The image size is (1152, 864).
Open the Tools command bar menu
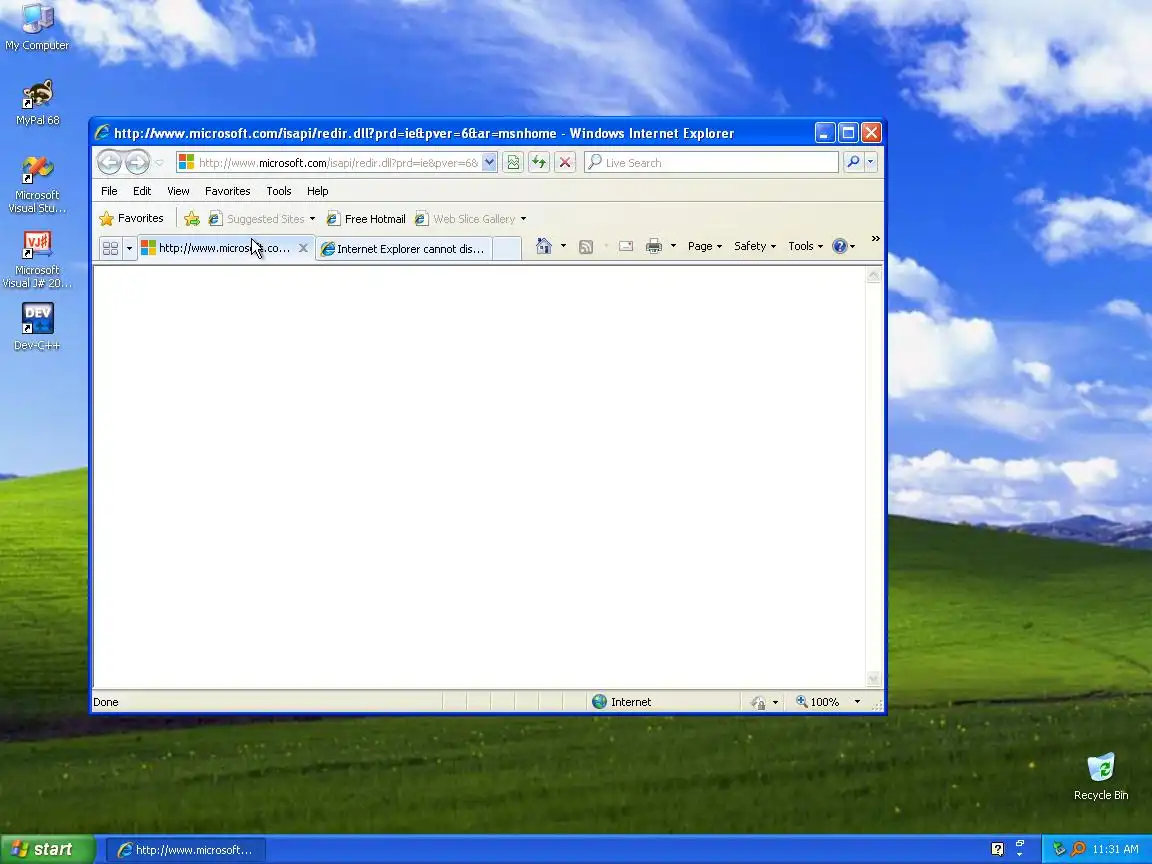click(805, 246)
